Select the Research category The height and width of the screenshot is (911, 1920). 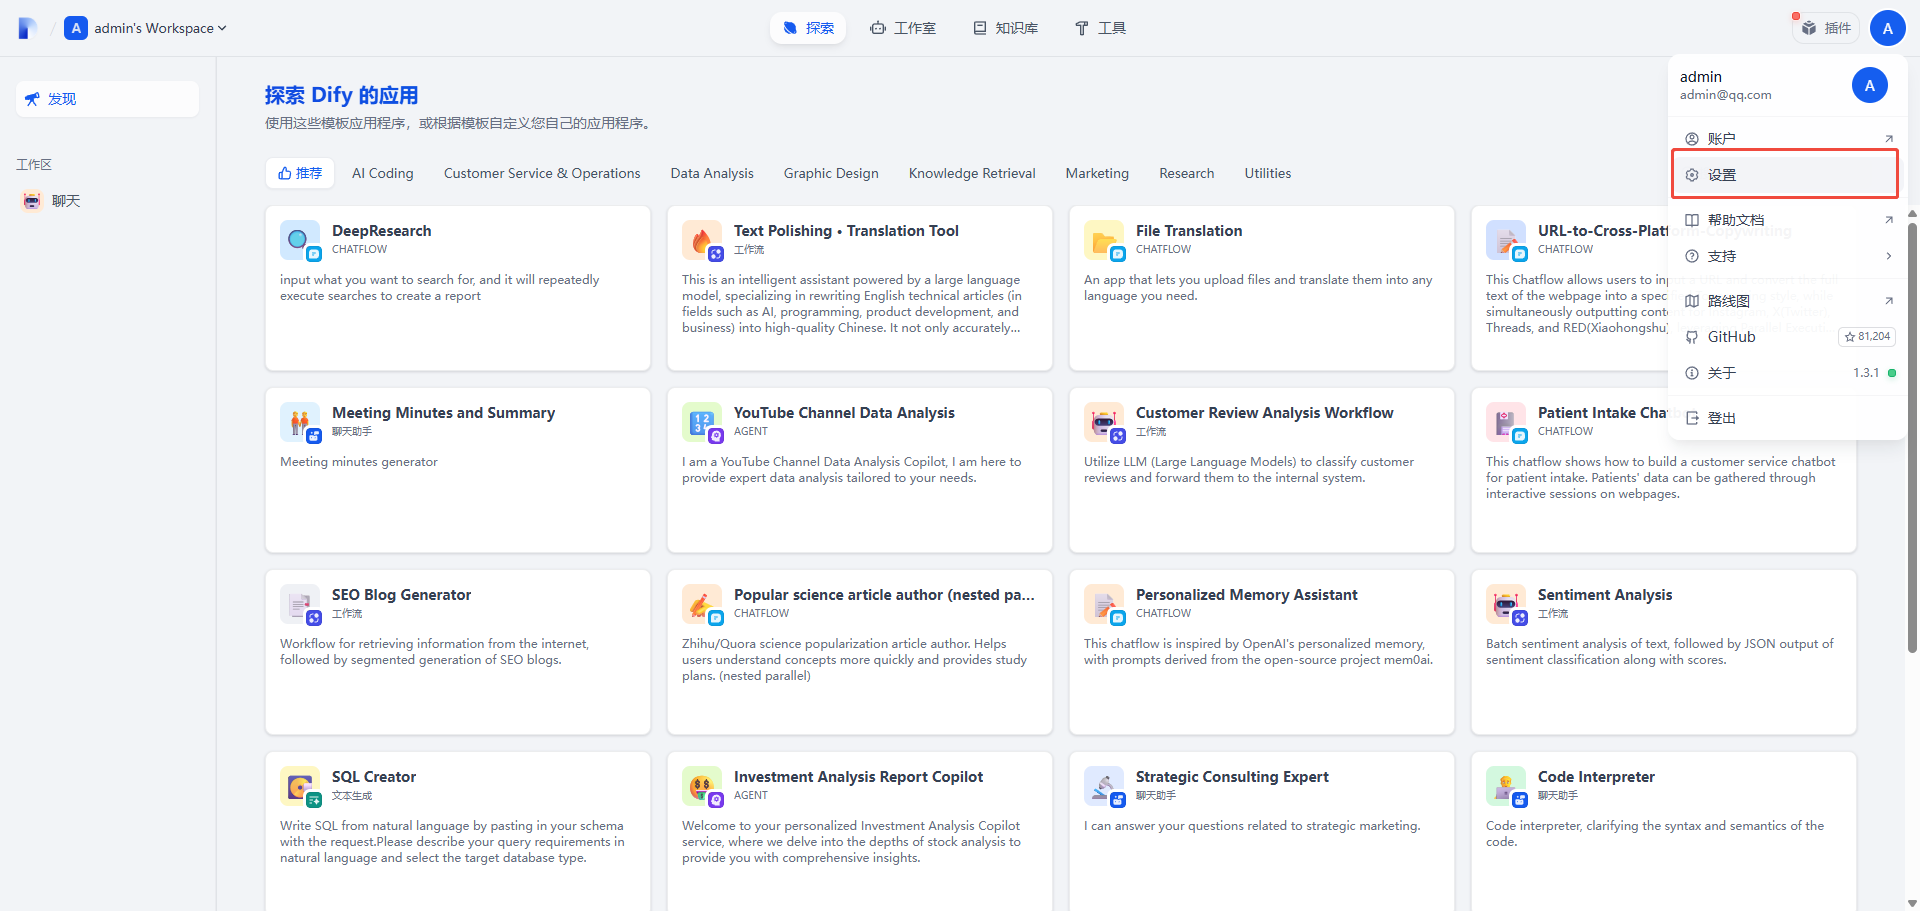[x=1187, y=173]
